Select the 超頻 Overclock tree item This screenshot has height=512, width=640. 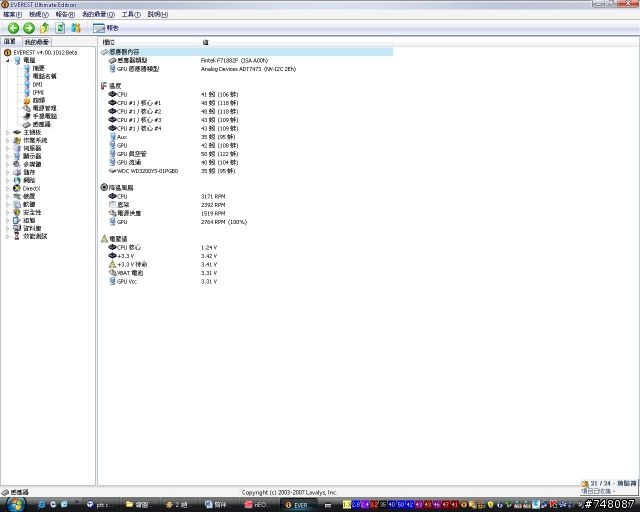click(x=38, y=100)
